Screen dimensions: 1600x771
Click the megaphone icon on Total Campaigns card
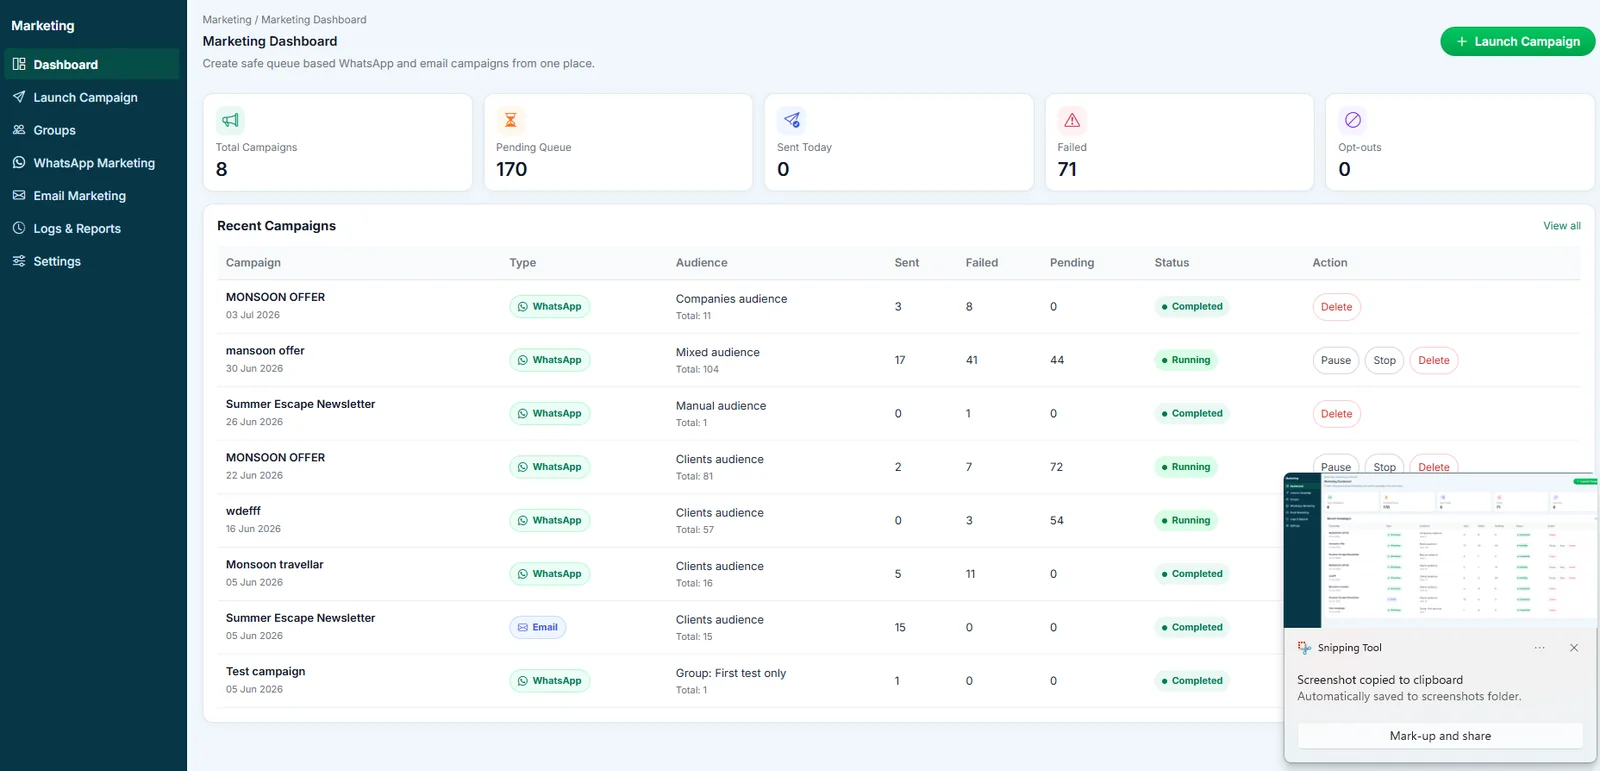(230, 120)
